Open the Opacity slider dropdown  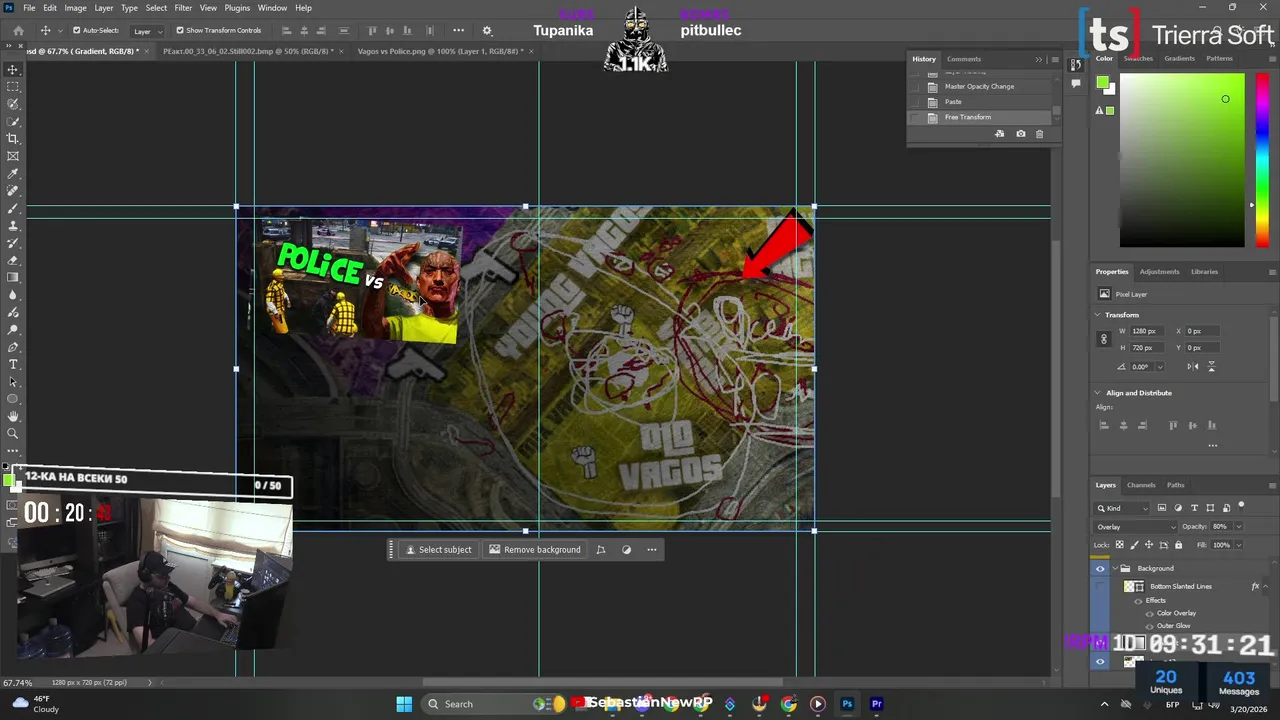point(1237,527)
